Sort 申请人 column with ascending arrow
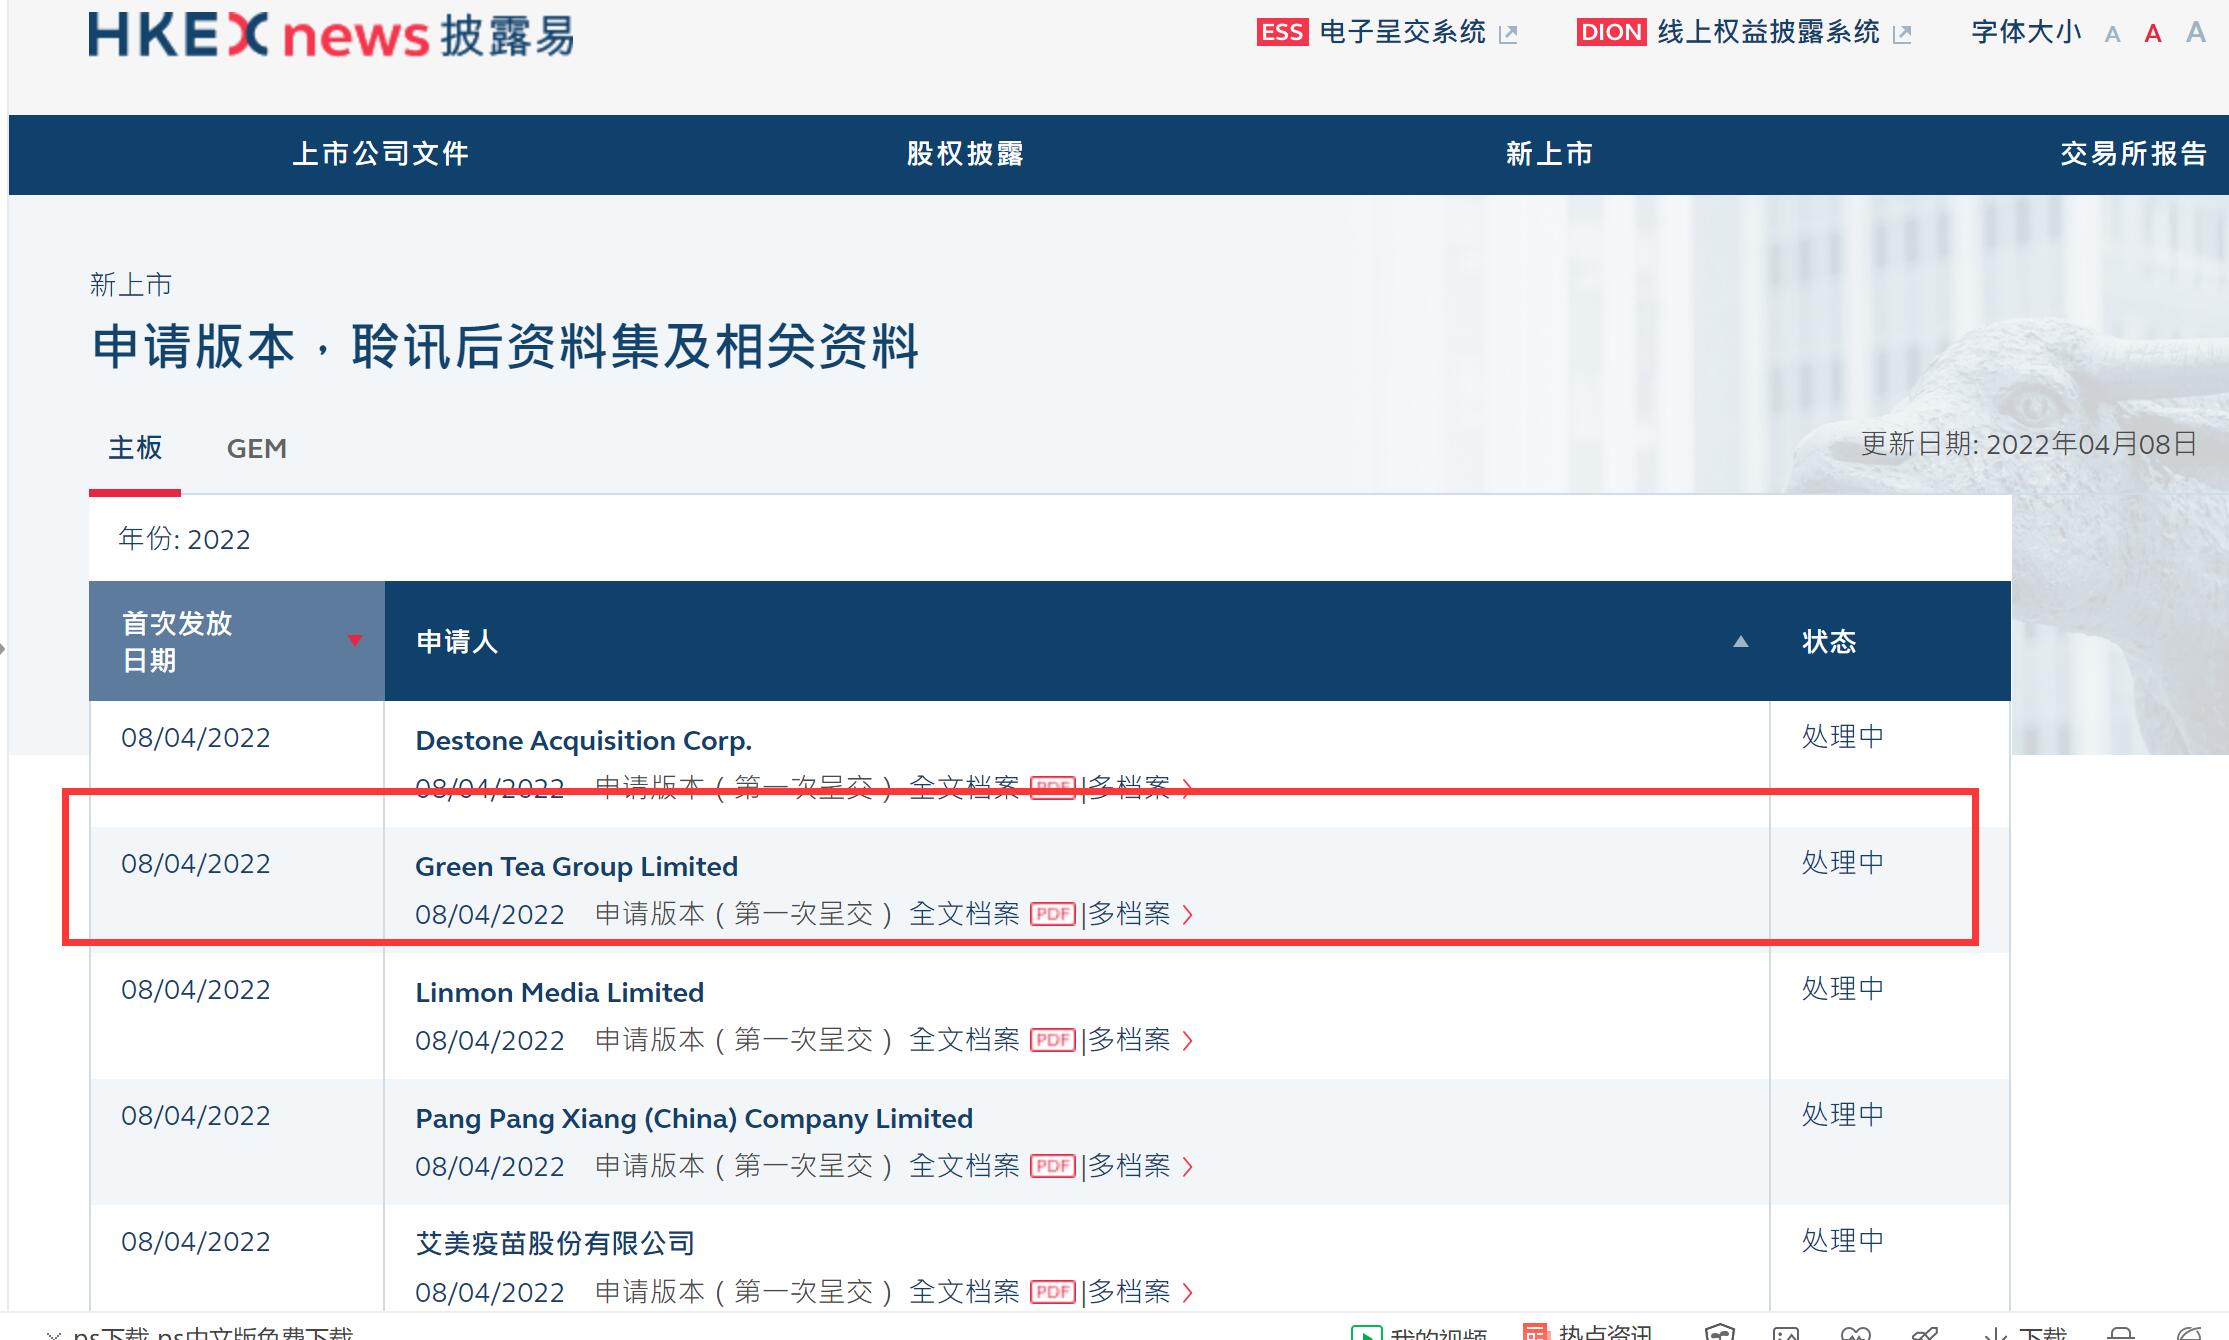Screen dimensions: 2229x1340 [x=1740, y=641]
